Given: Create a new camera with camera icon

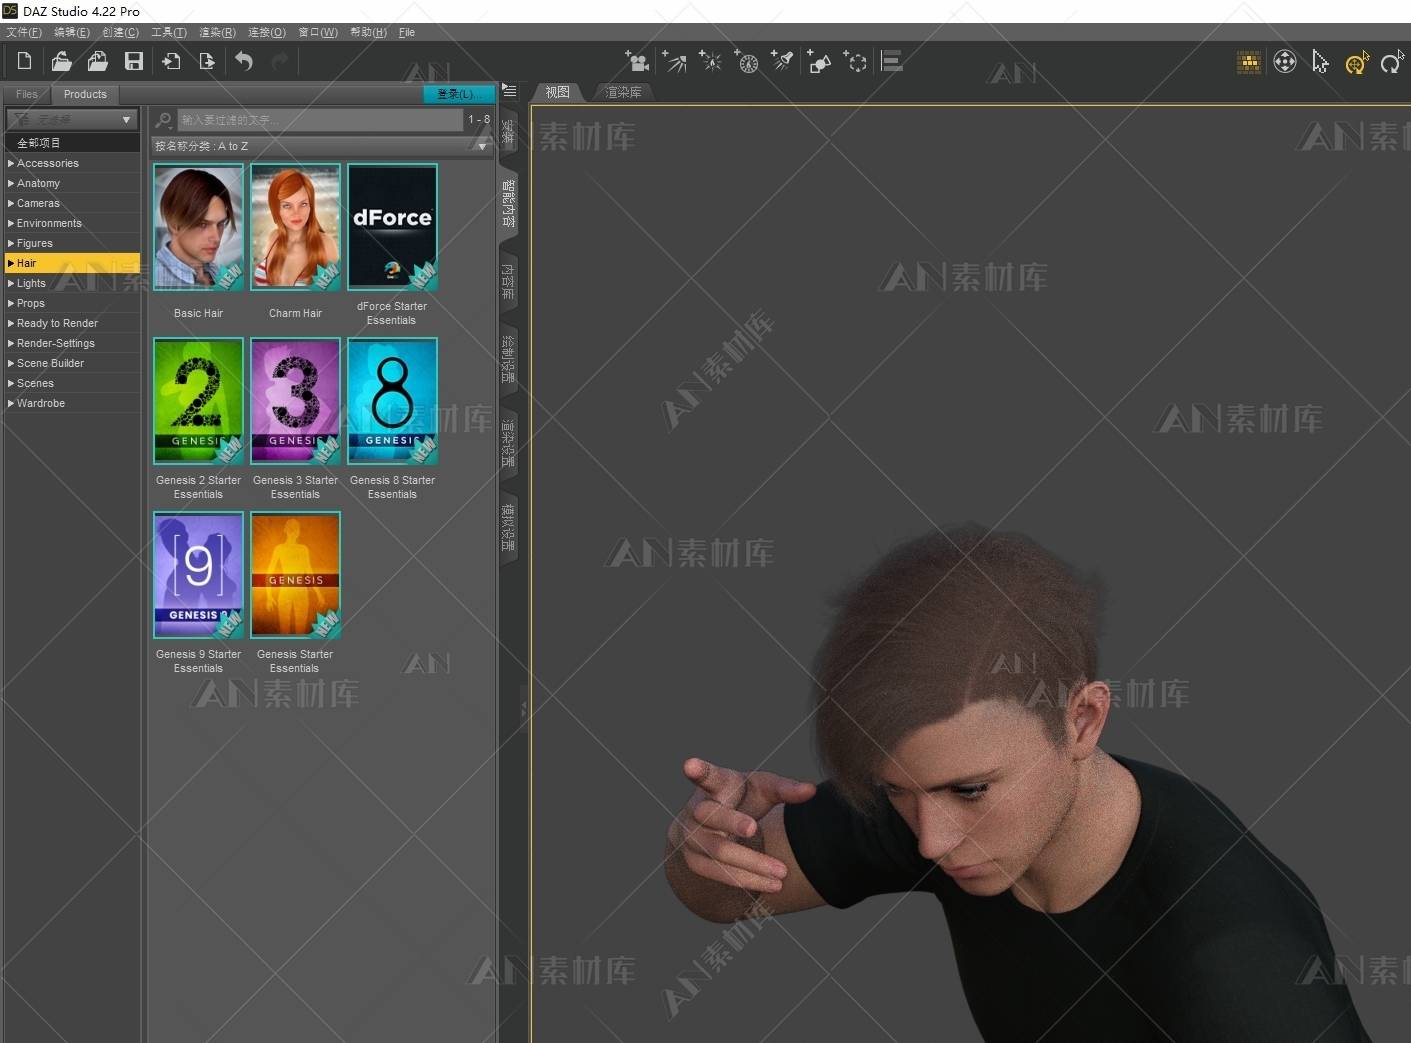Looking at the screenshot, I should click(637, 62).
